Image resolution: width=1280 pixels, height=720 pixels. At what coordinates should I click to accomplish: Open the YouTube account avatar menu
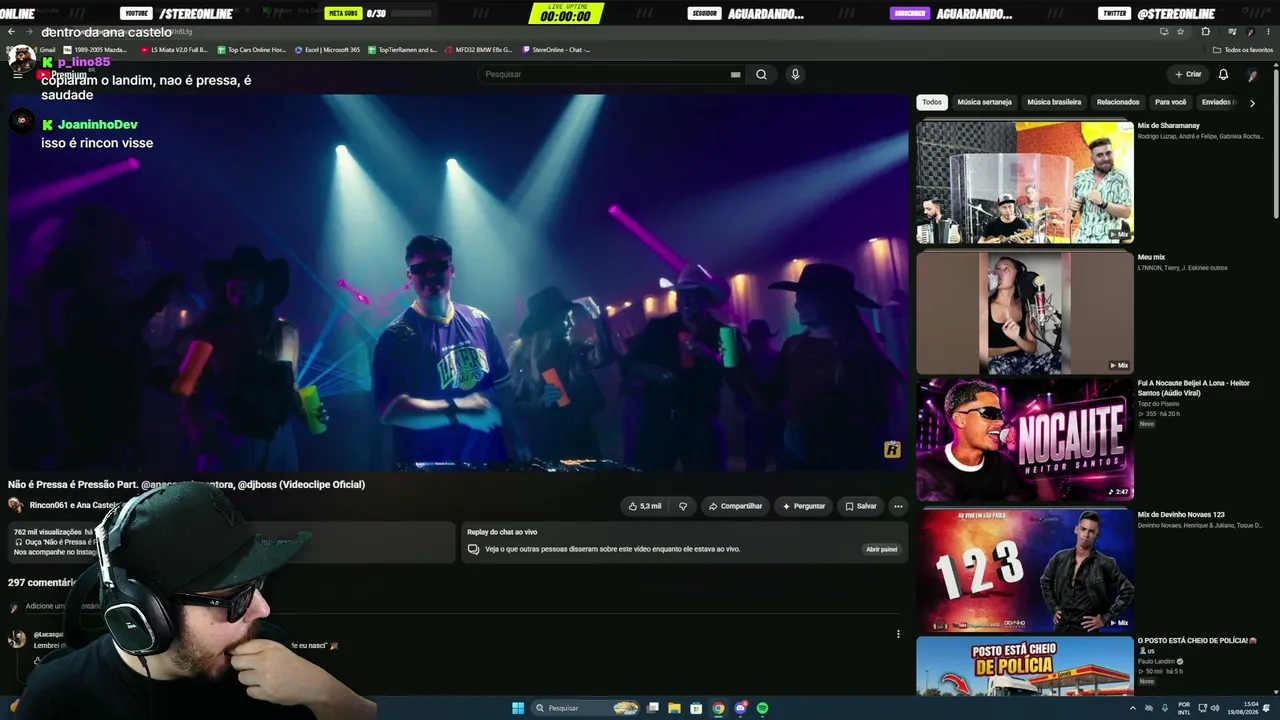pos(1252,74)
